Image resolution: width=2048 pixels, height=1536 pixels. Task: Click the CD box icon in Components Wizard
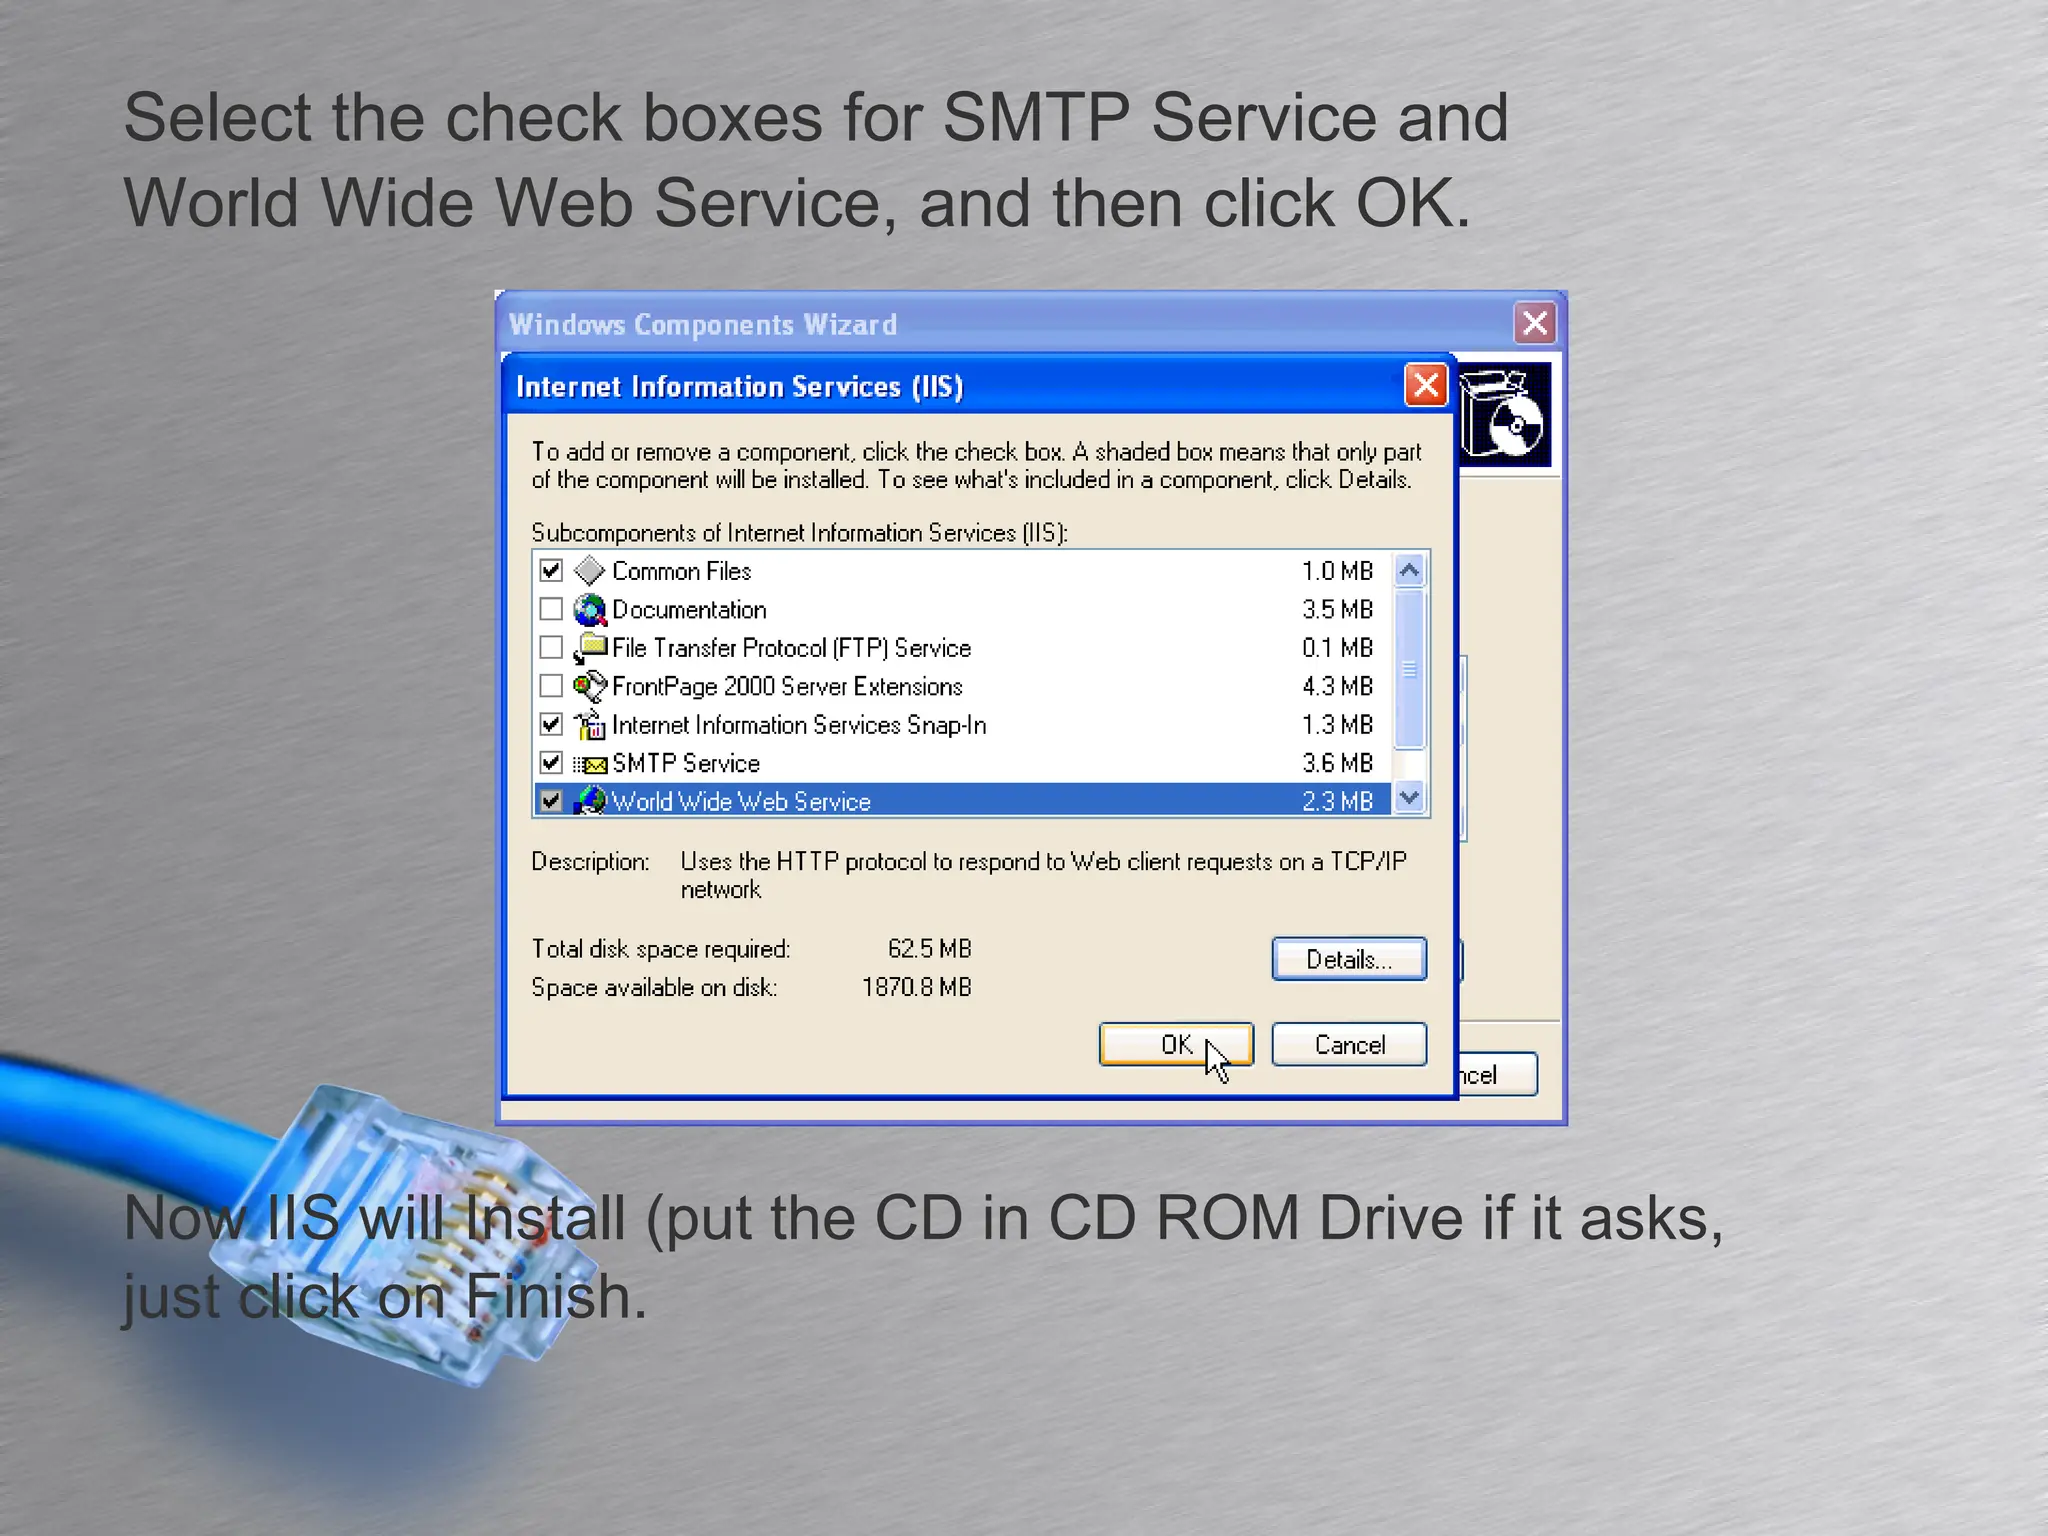point(1504,415)
